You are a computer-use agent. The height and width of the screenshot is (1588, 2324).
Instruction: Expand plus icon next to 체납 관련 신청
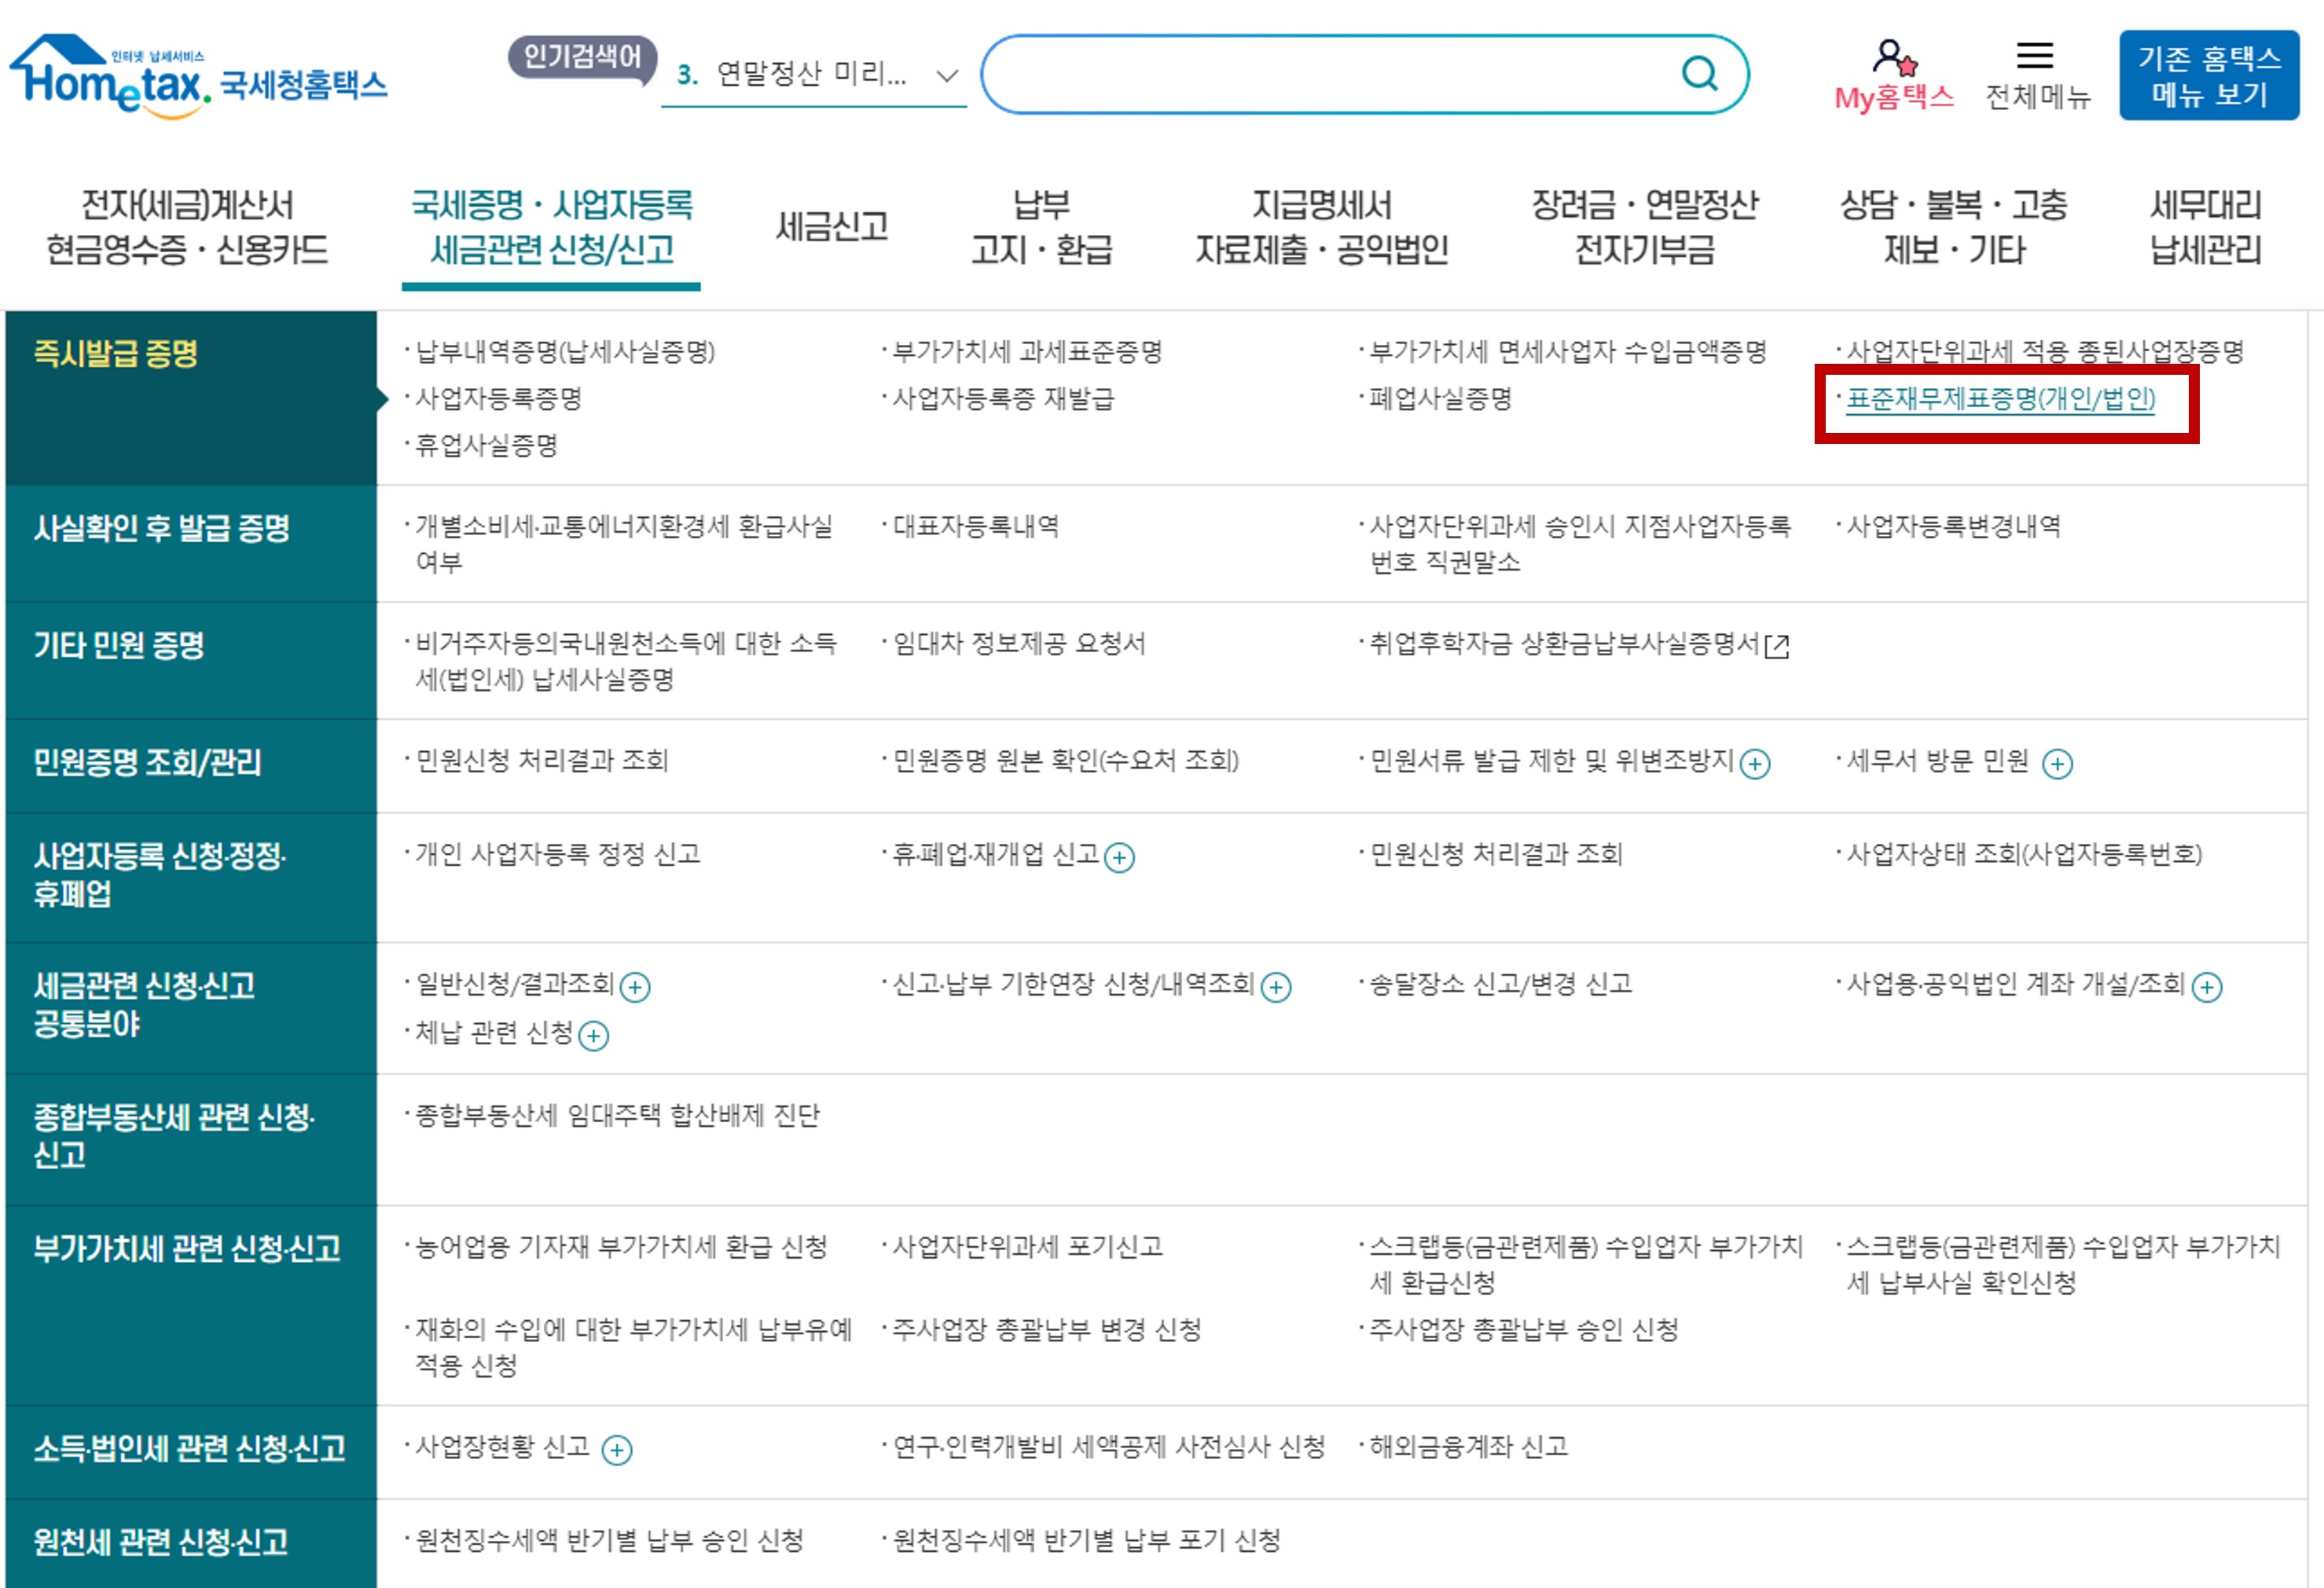point(594,1036)
